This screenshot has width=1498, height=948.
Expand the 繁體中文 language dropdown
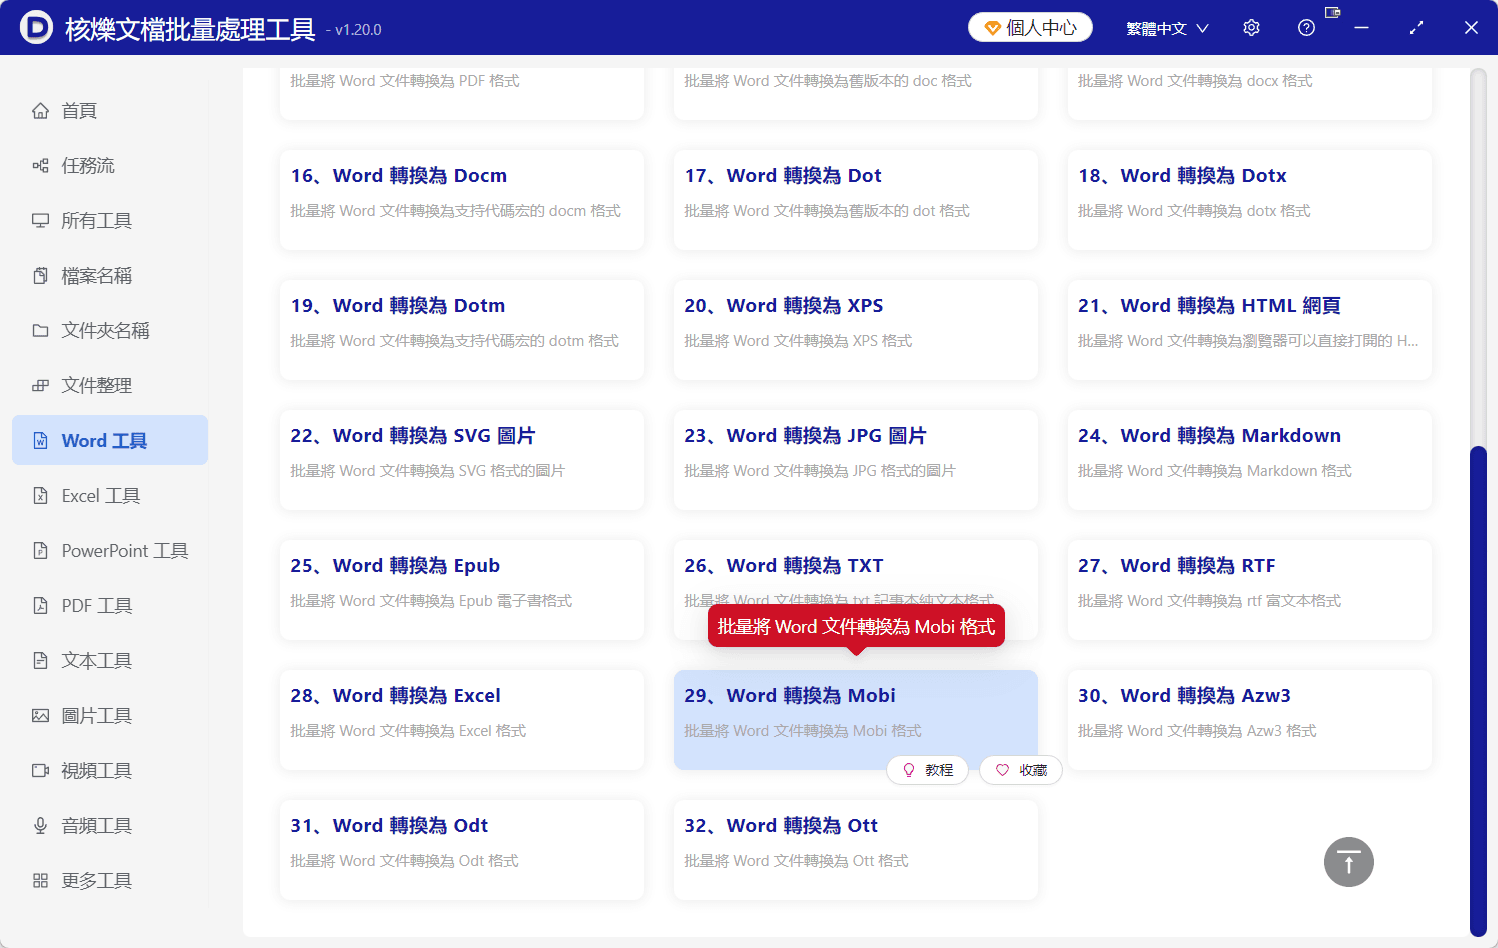1167,27
